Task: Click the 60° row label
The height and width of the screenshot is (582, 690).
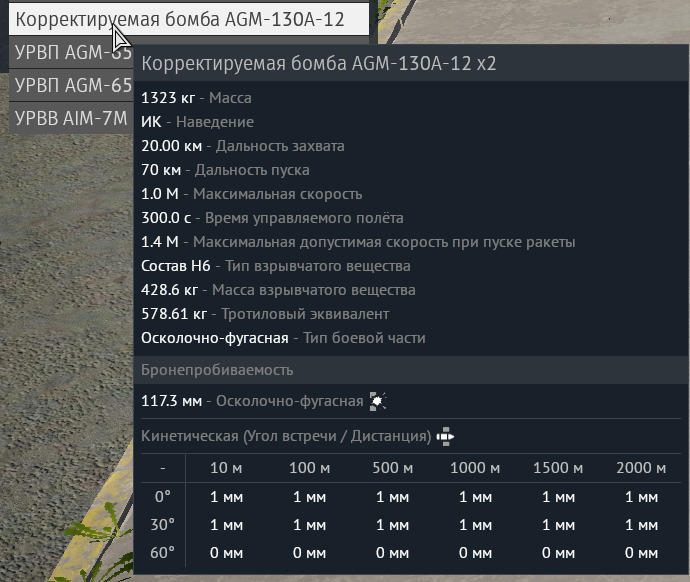Action: point(163,553)
